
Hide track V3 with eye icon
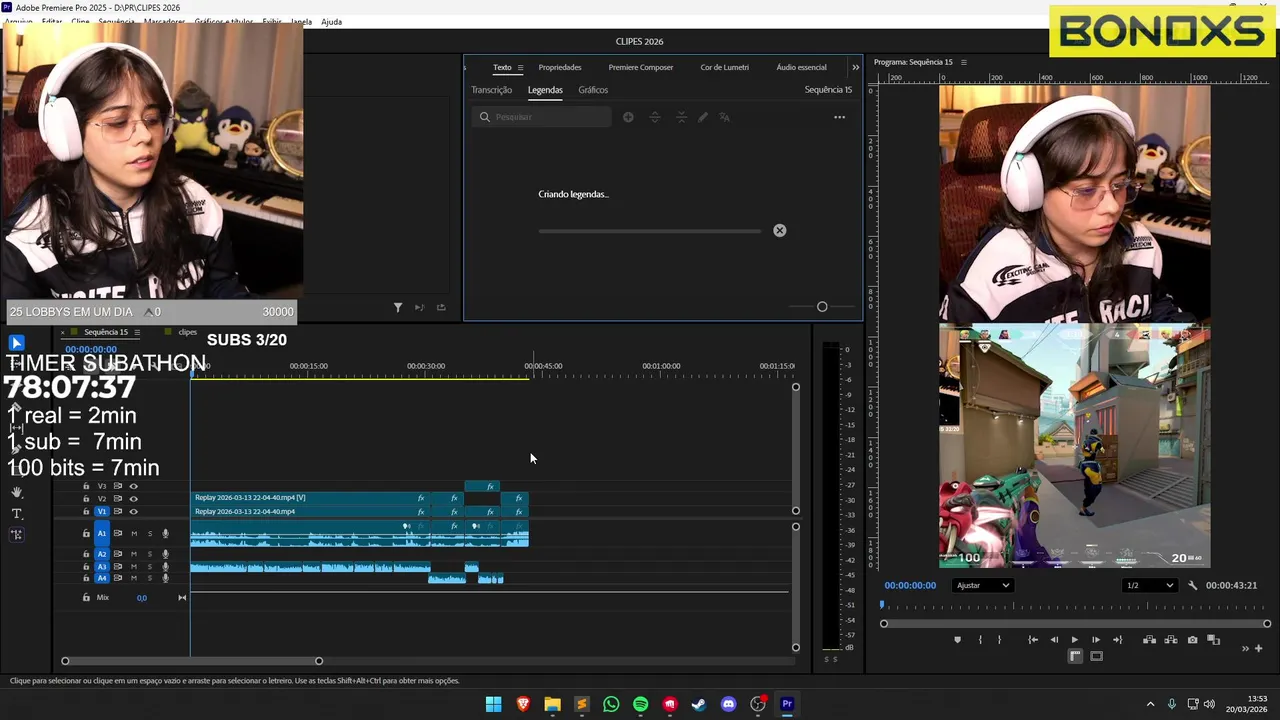click(x=133, y=487)
